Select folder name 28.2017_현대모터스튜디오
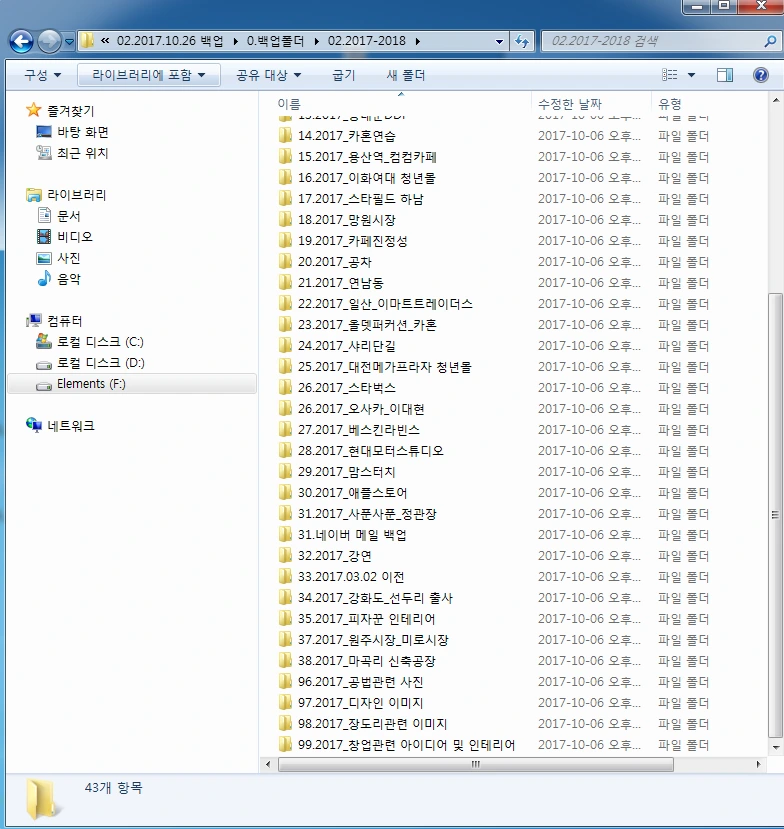Viewport: 784px width, 829px height. coord(371,450)
